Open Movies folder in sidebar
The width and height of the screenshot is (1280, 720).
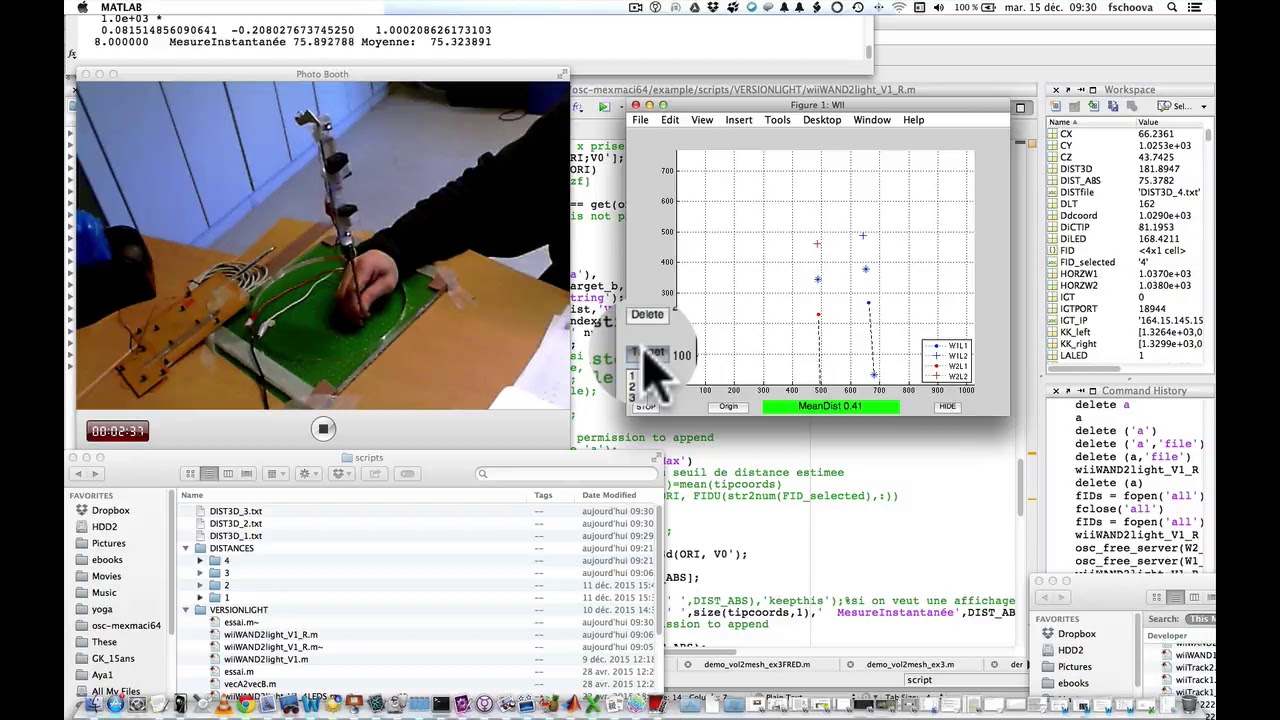pyautogui.click(x=106, y=576)
